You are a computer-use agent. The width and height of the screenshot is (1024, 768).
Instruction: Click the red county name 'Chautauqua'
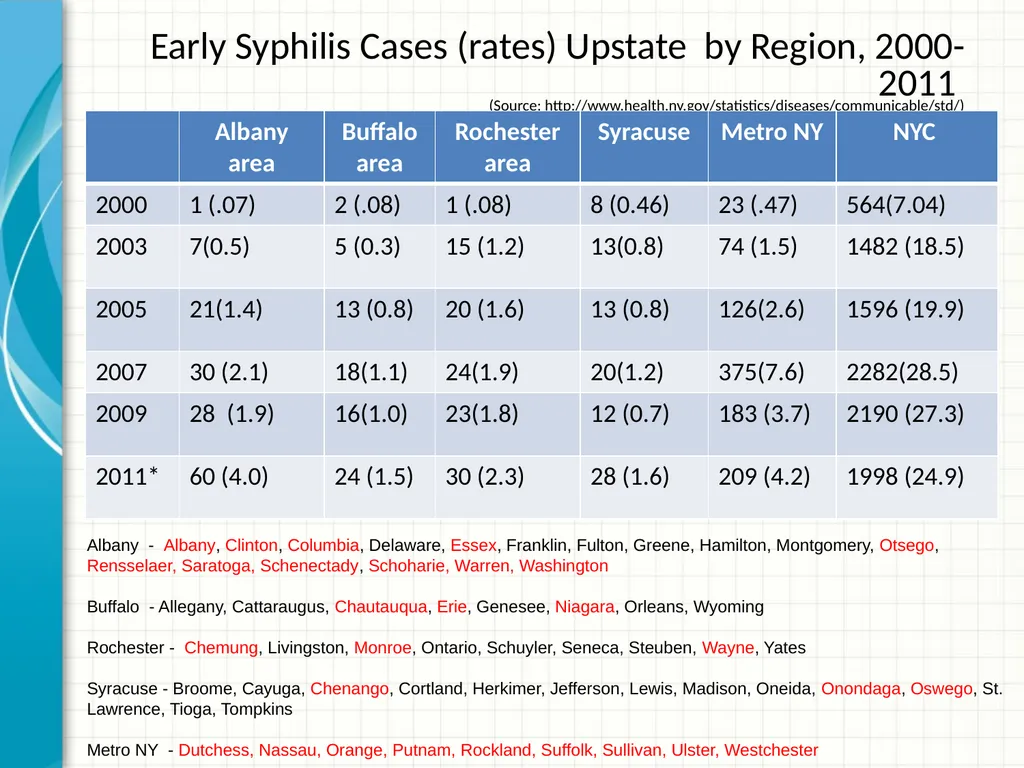click(x=381, y=607)
